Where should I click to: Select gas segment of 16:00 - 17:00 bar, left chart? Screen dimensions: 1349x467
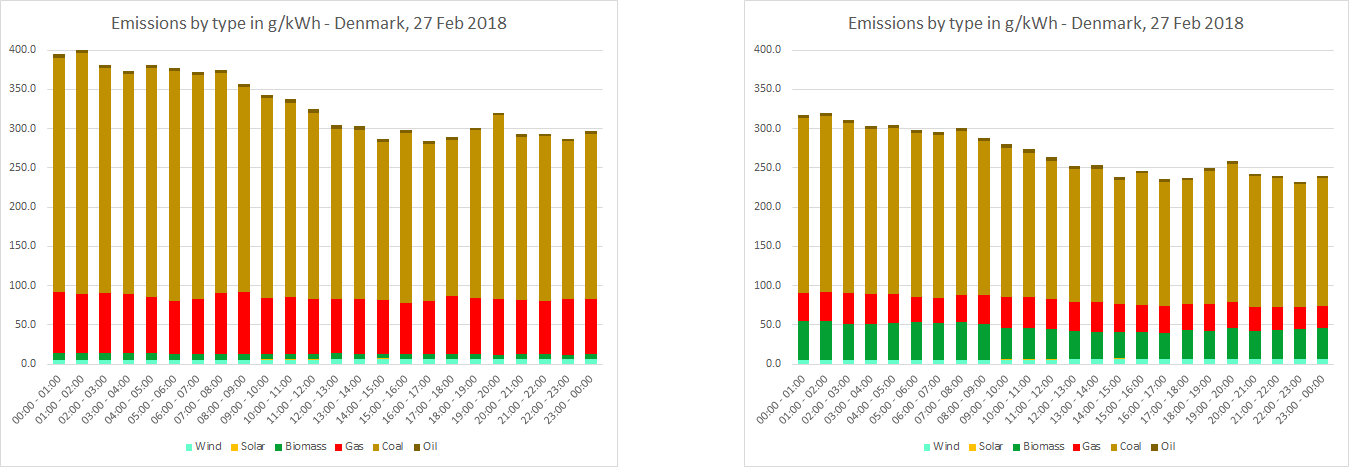coord(429,327)
